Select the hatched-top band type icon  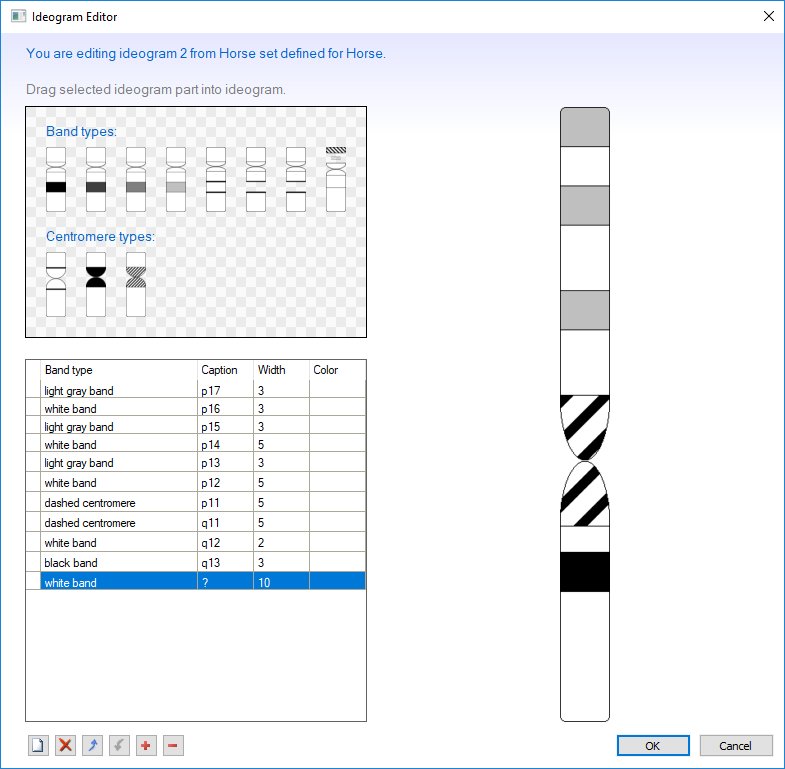tap(336, 179)
